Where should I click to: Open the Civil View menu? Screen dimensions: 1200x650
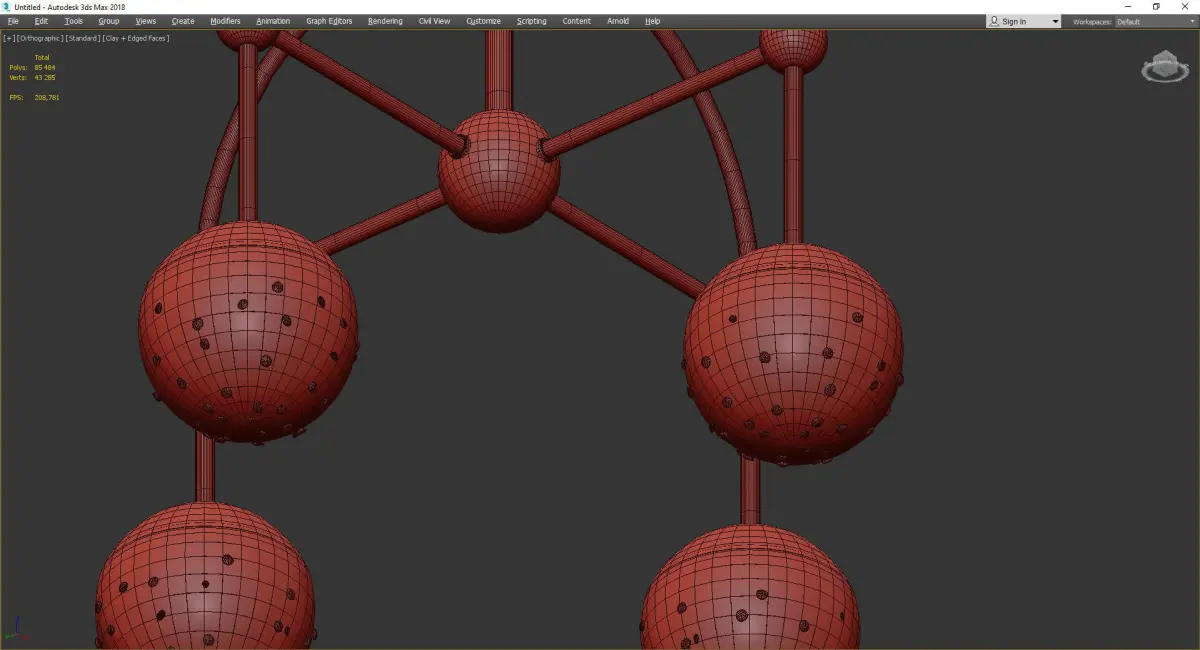coord(434,21)
